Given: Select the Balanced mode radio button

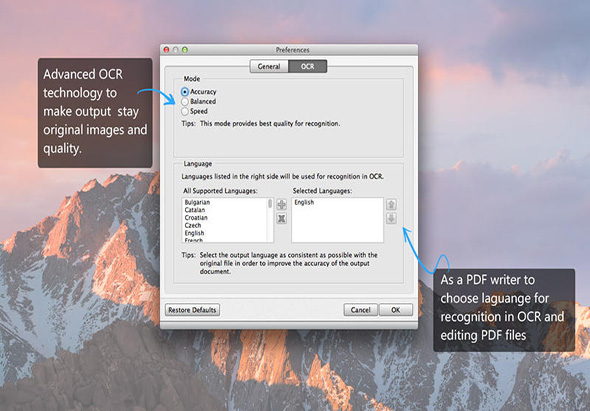Looking at the screenshot, I should click(x=185, y=102).
